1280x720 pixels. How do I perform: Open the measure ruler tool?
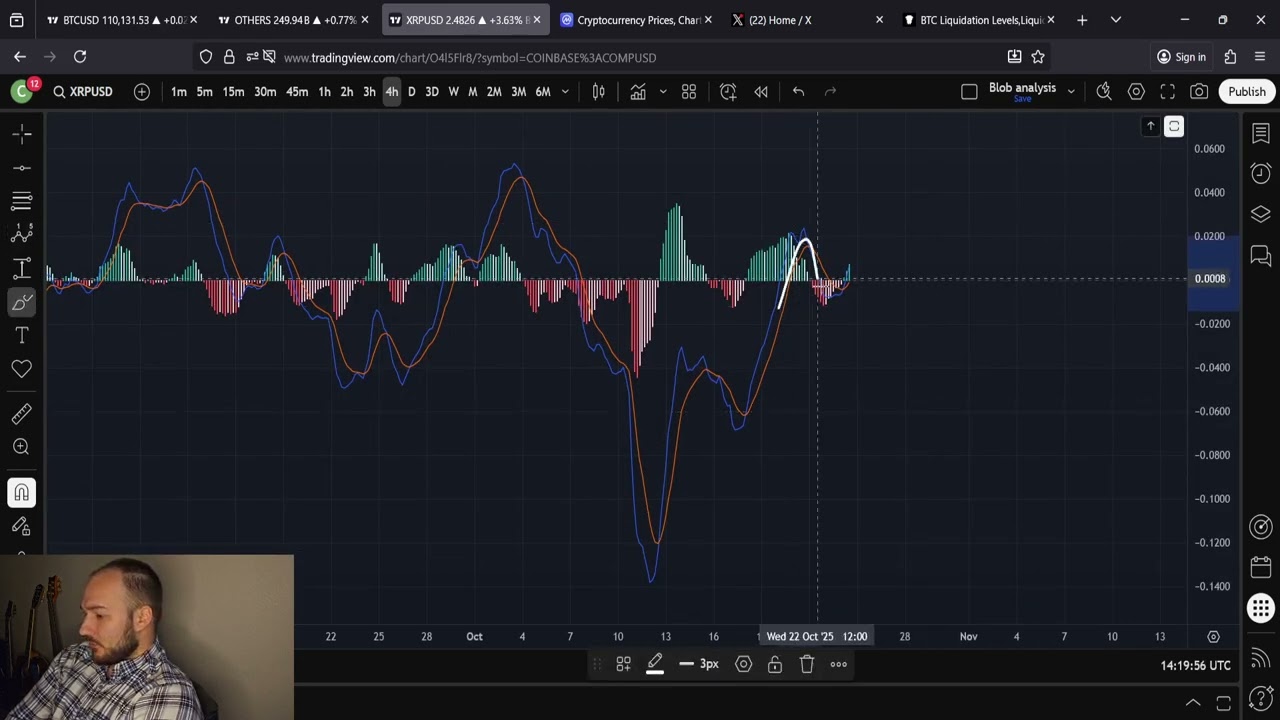pos(22,413)
